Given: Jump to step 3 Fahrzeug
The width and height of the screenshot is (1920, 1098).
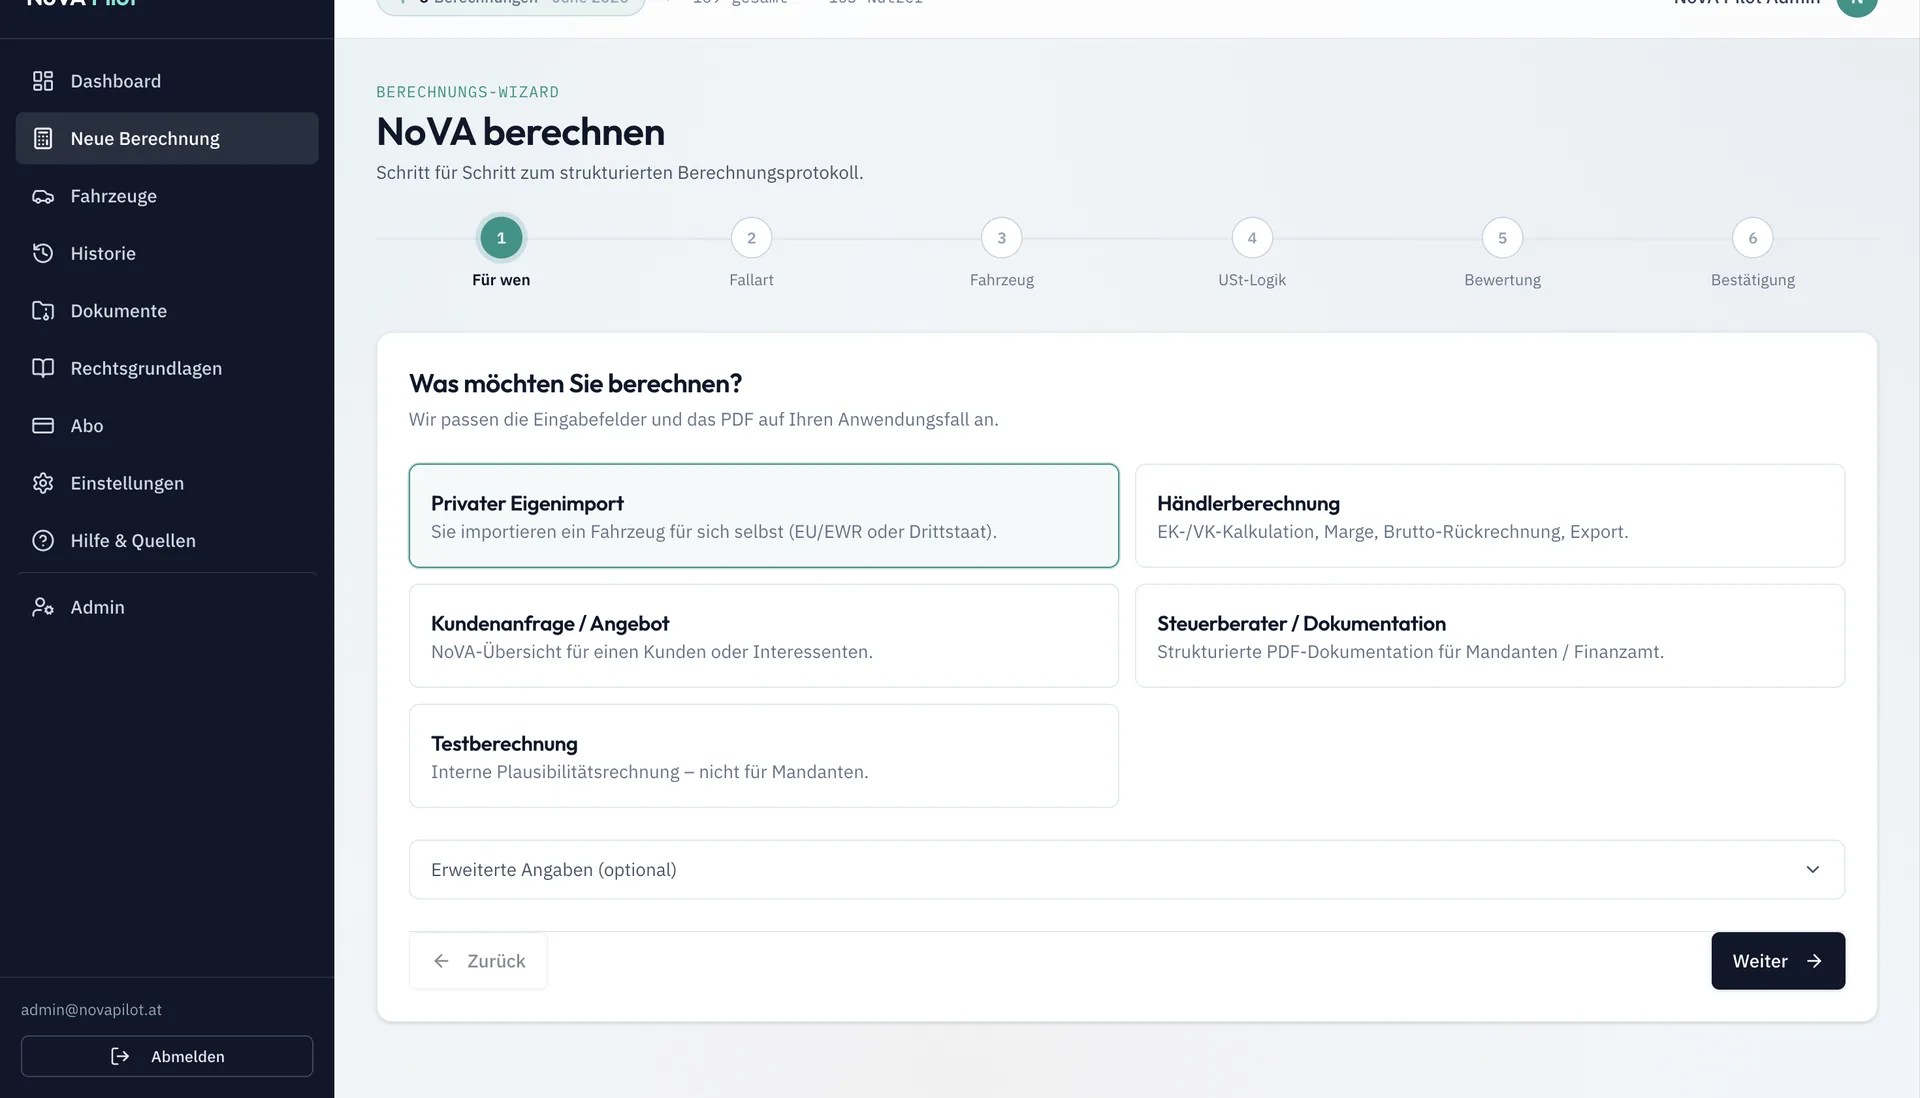Looking at the screenshot, I should [x=1002, y=238].
